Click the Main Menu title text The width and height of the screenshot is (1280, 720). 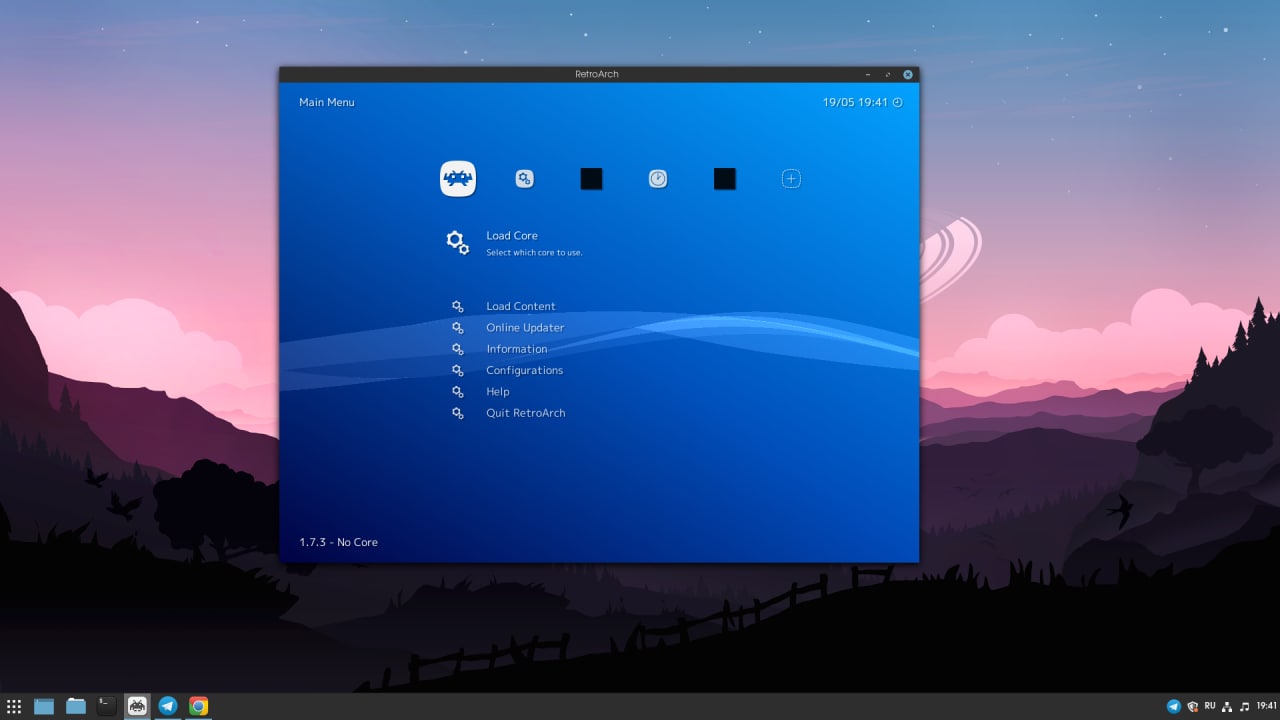click(x=327, y=102)
